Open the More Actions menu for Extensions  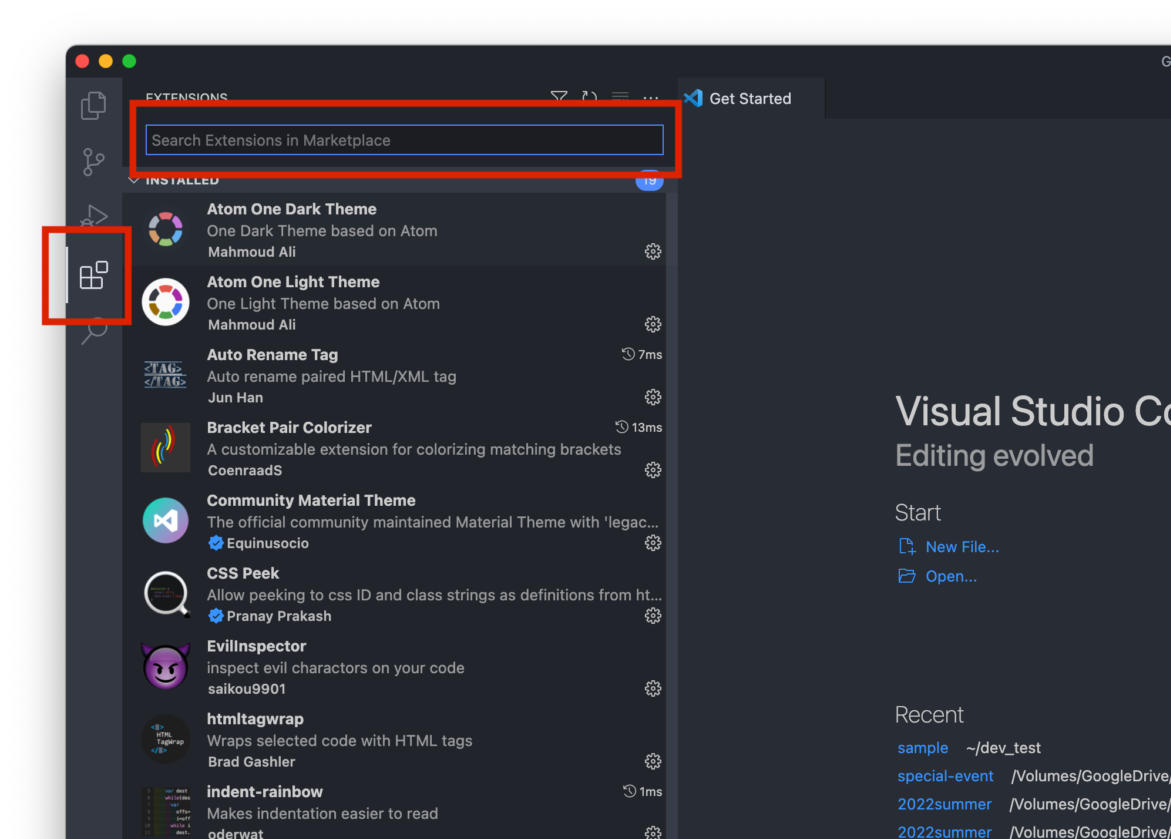651,97
